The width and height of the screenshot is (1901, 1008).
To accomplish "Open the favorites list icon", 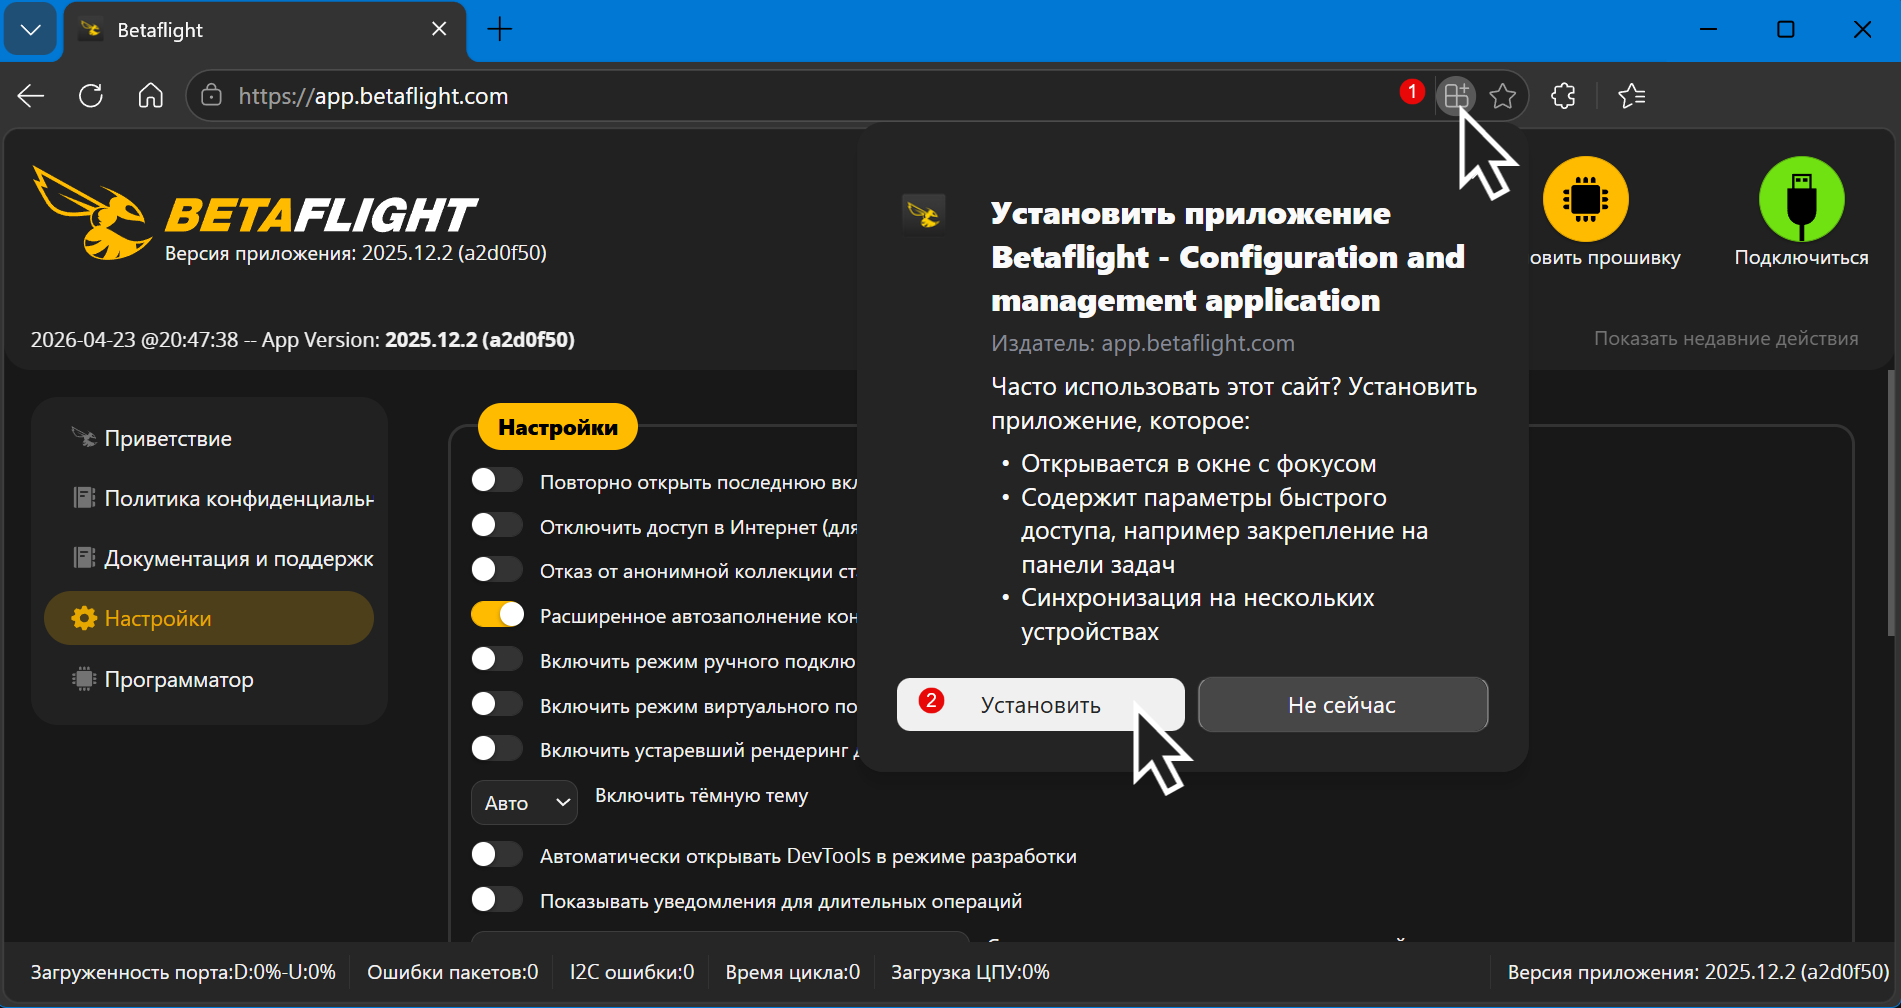I will 1631,96.
